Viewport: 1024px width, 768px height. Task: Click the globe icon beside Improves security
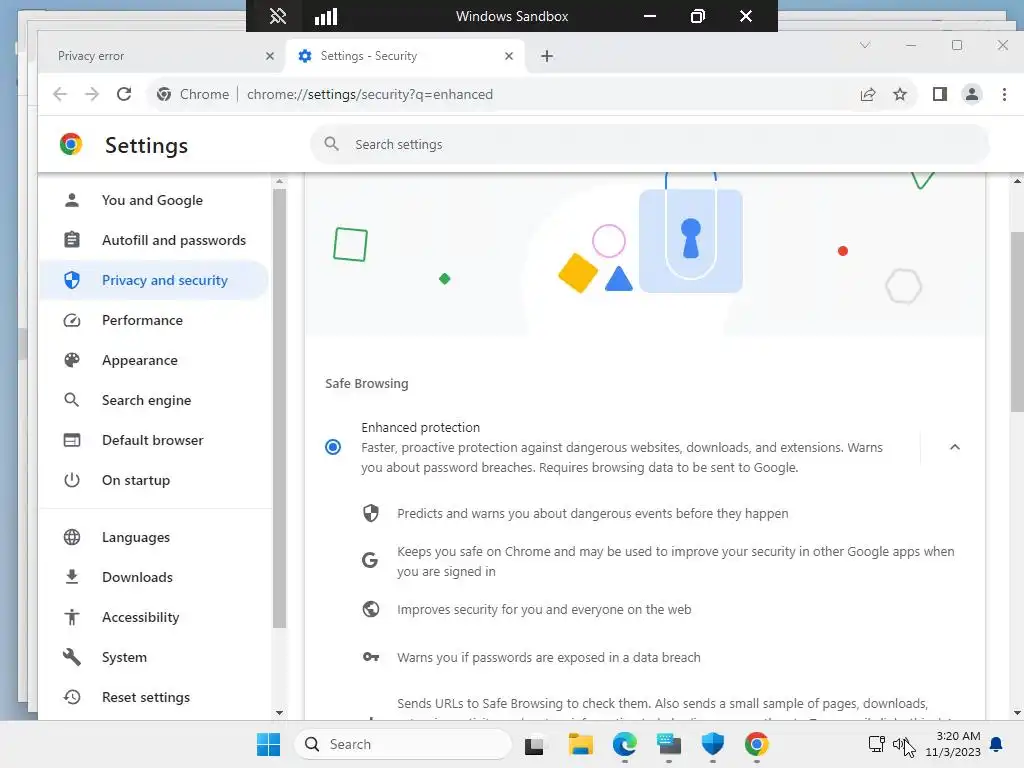tap(371, 609)
